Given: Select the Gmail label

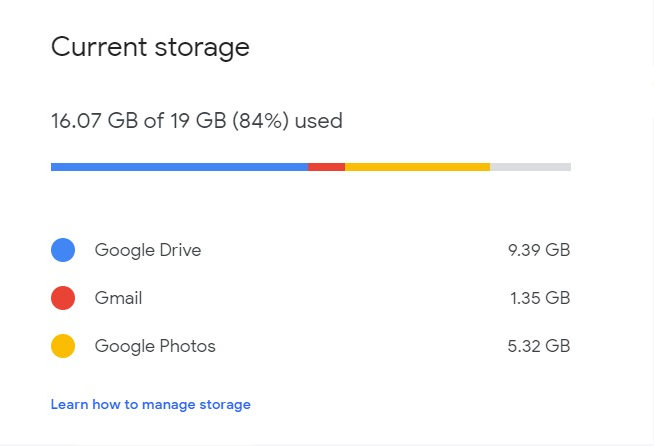Looking at the screenshot, I should pos(118,298).
